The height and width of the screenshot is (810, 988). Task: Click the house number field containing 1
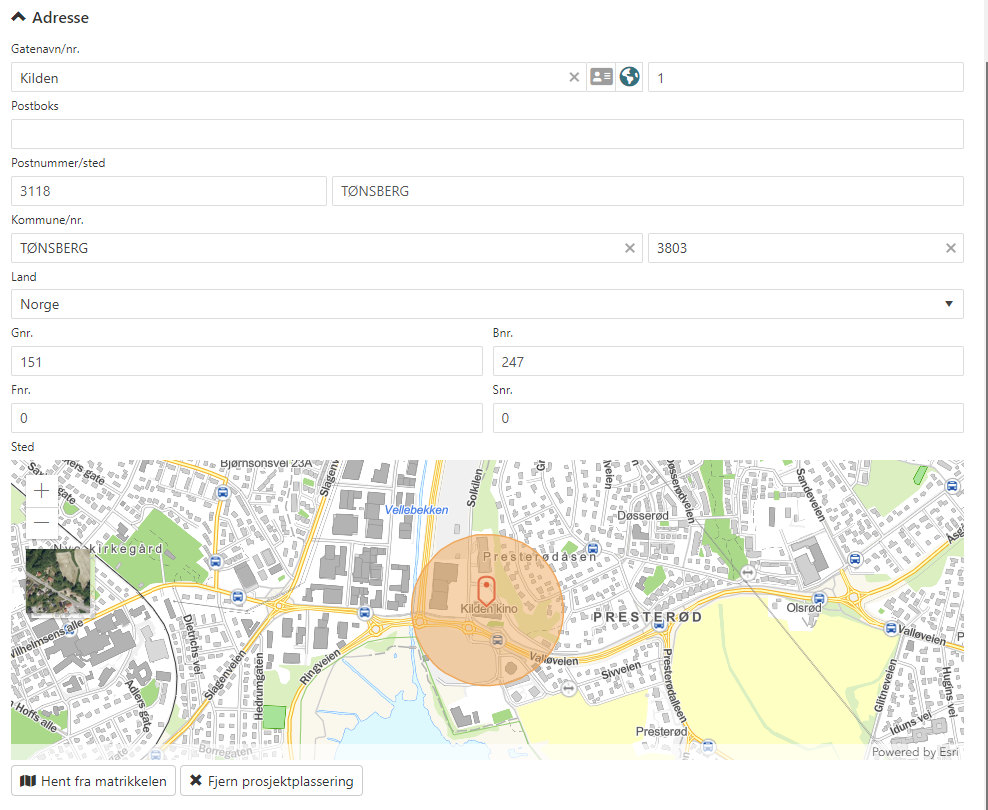pyautogui.click(x=805, y=77)
